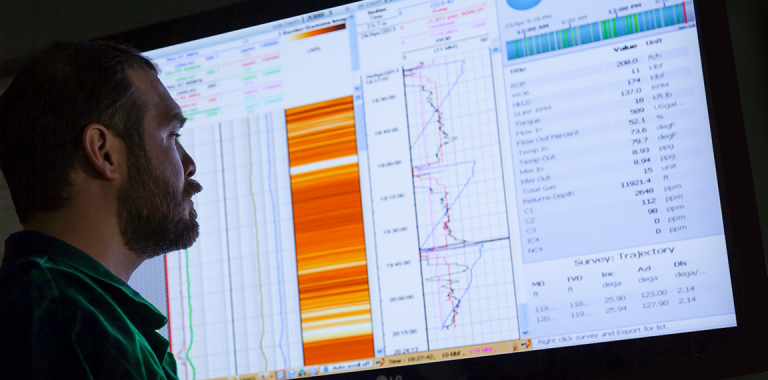Click the lock icon near the time readout
768x380 pixels.
pyautogui.click(x=515, y=348)
